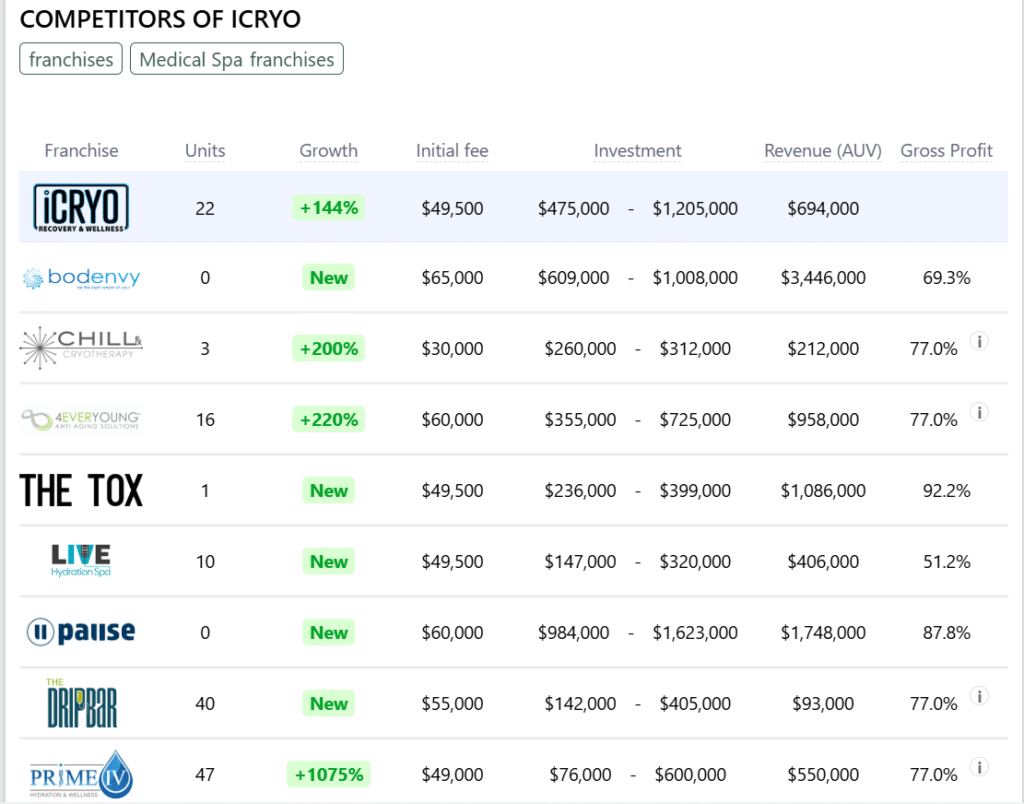Show info for Prime IV gross profit
Viewport: 1024px width, 804px height.
[979, 767]
